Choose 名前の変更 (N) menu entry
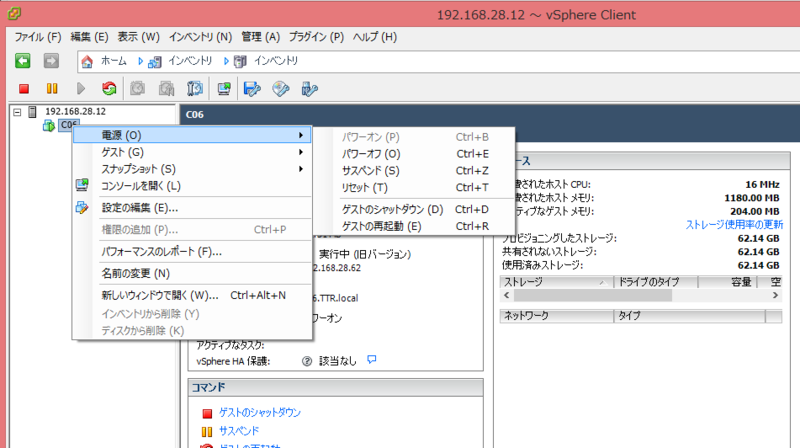 click(193, 273)
